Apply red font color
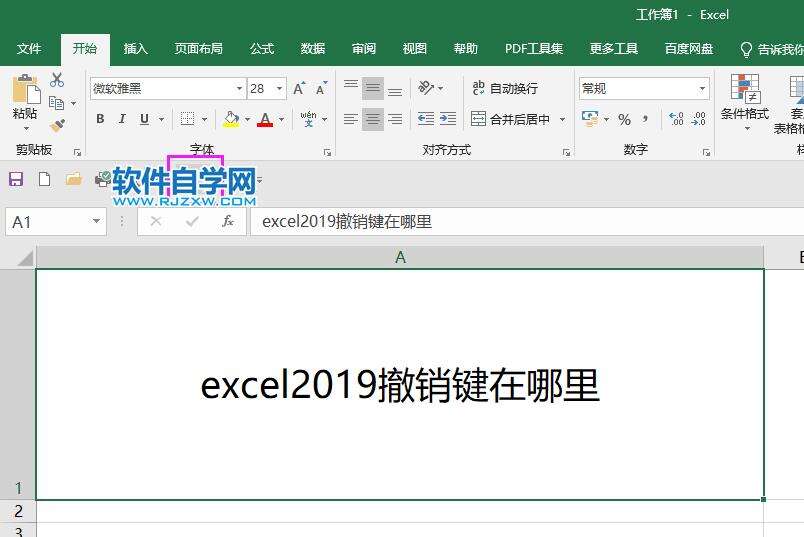Viewport: 804px width, 537px height. point(265,119)
